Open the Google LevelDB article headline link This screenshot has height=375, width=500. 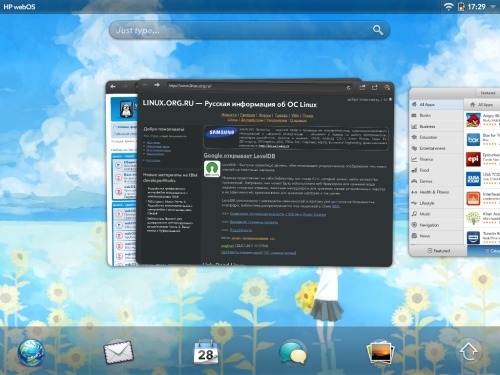239,156
